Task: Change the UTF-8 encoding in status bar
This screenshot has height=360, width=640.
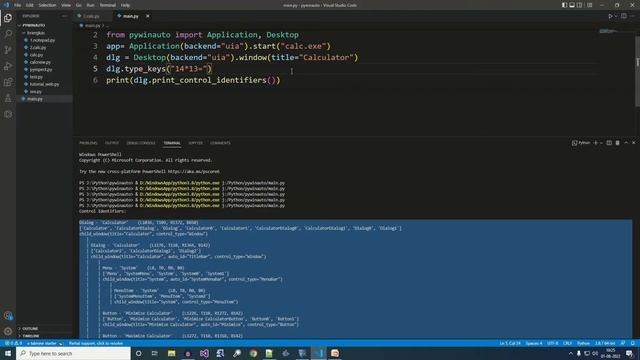Action: coord(552,343)
